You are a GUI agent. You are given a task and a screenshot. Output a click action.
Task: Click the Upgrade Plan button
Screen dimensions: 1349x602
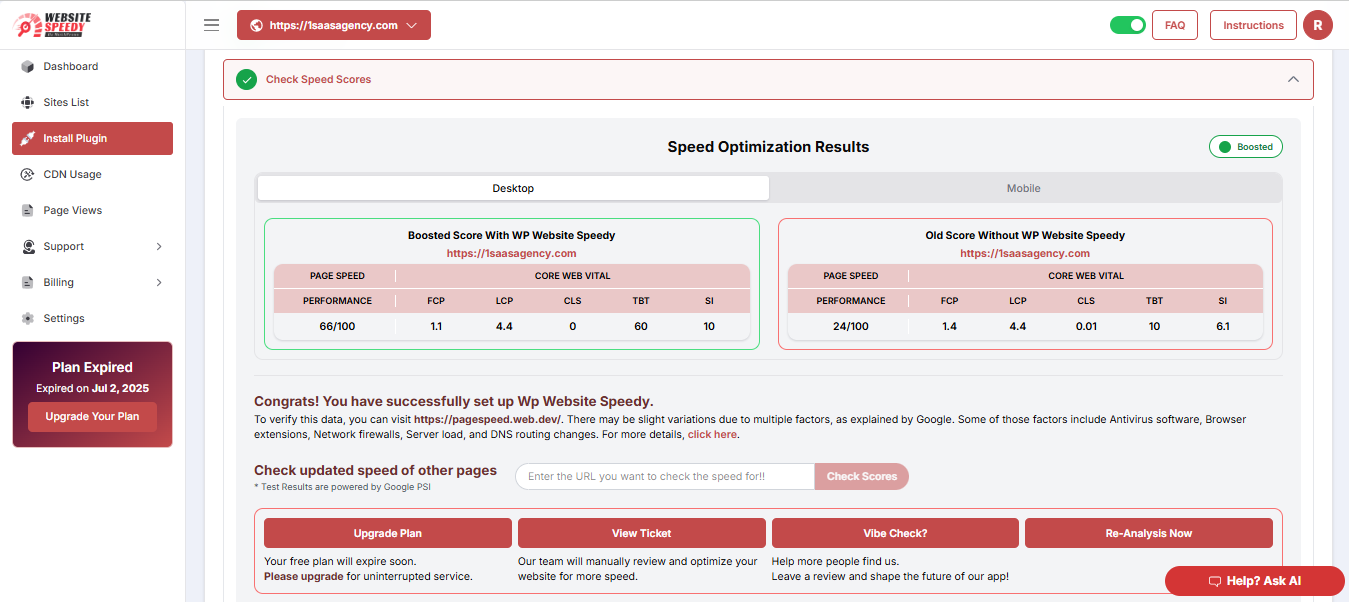388,533
